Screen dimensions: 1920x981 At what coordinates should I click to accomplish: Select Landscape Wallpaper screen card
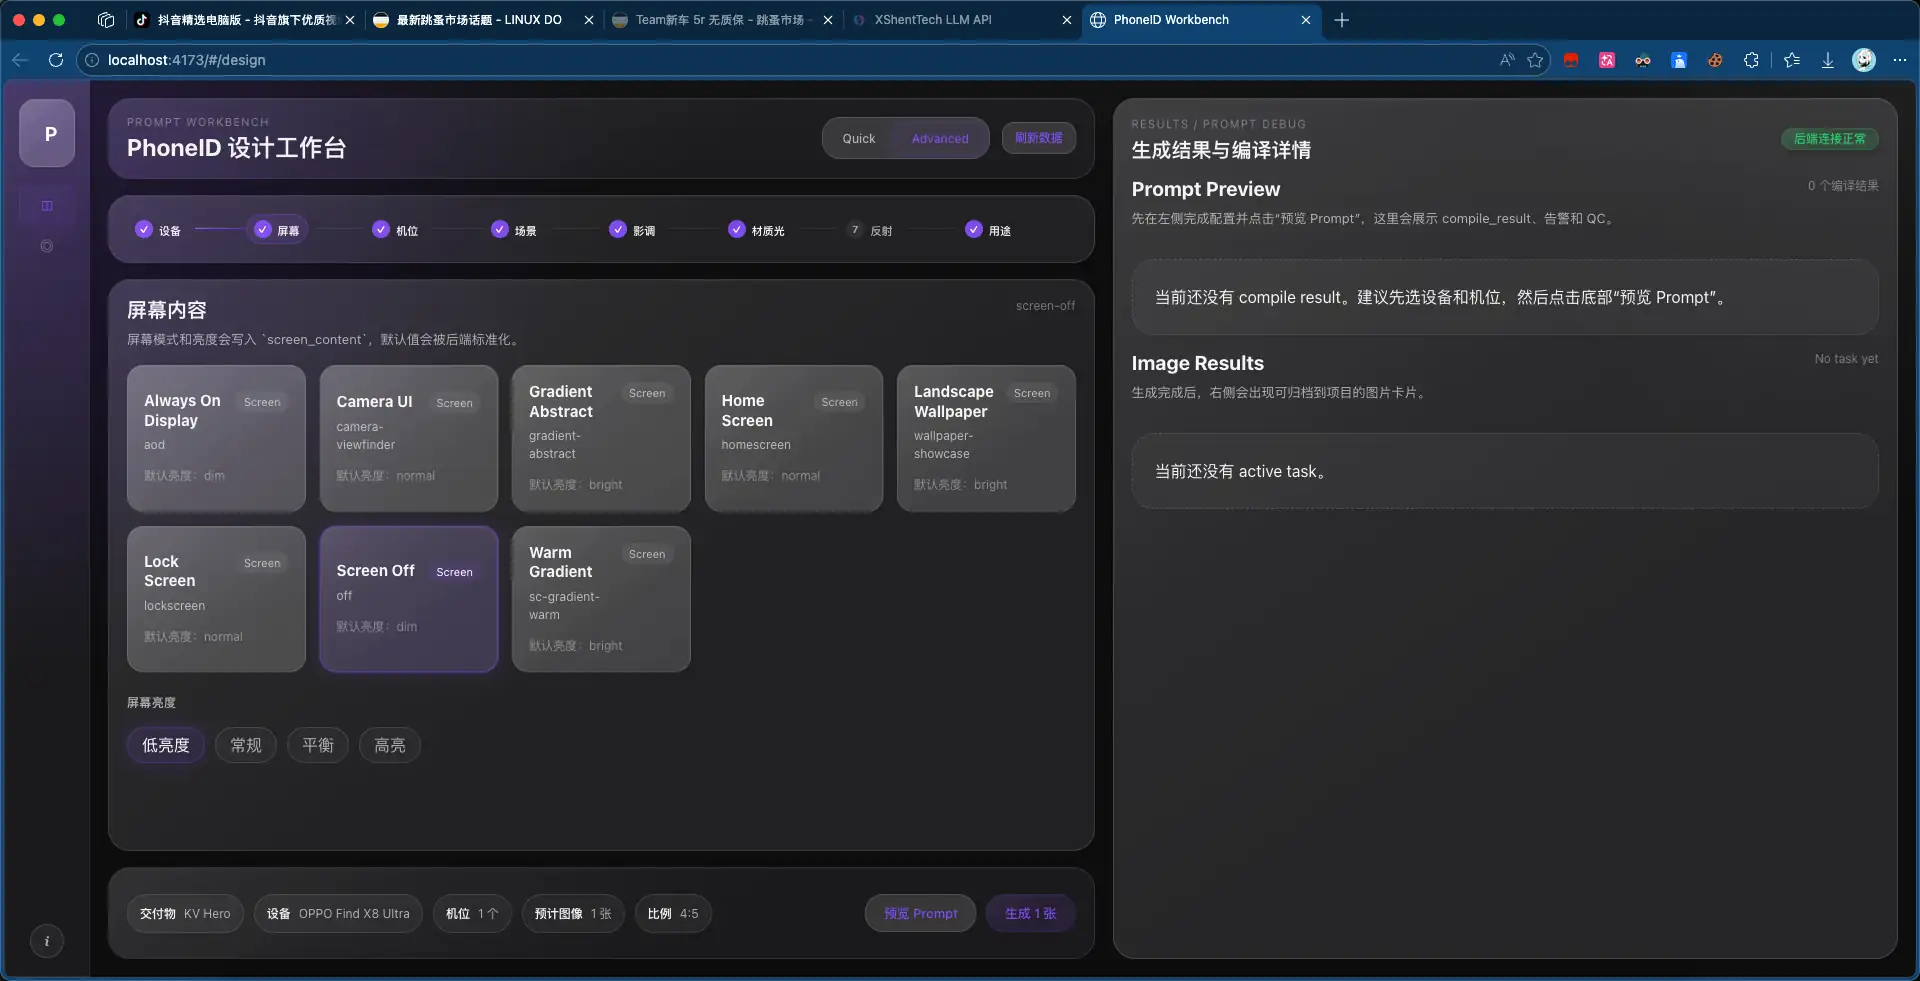[x=986, y=438]
